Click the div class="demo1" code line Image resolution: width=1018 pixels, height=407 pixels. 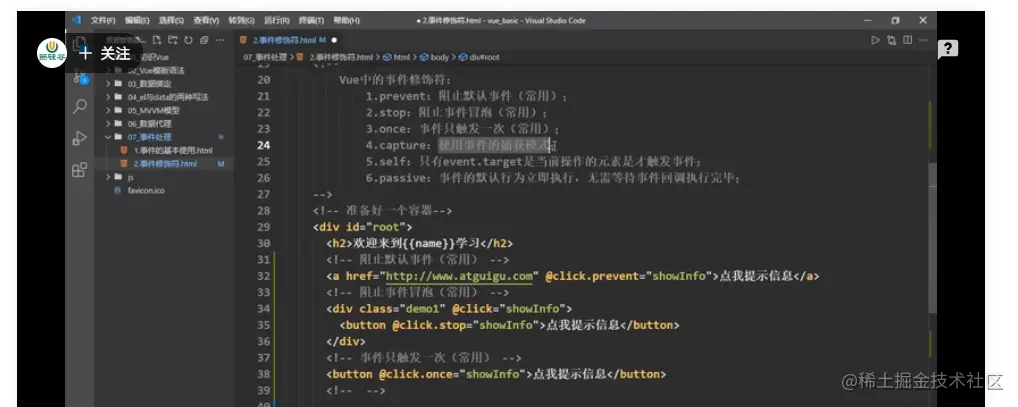coord(449,308)
